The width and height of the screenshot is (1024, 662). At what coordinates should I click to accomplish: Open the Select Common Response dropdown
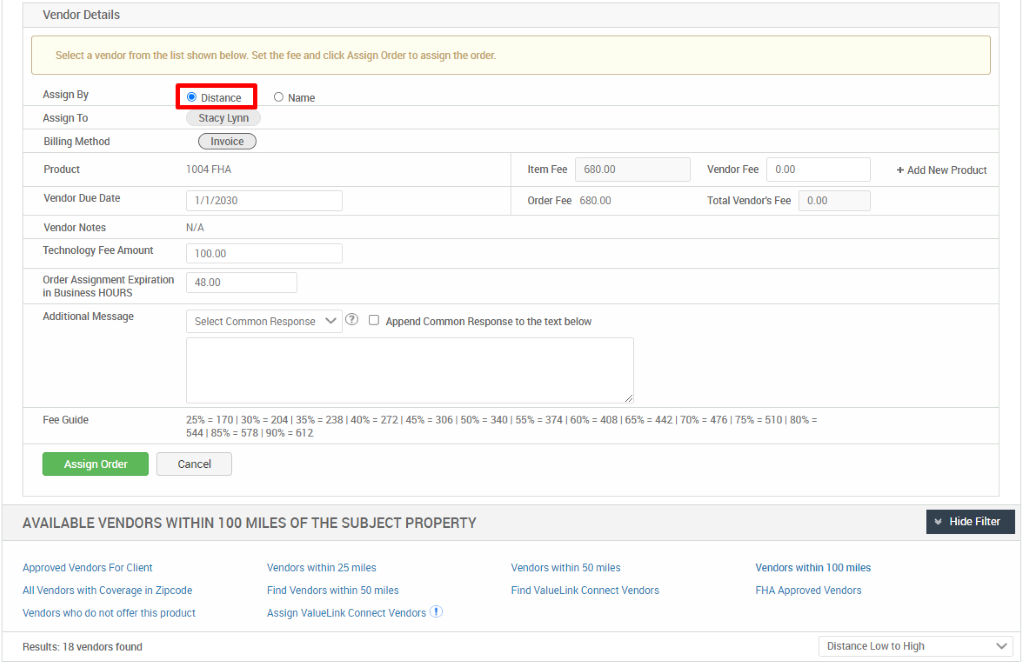point(264,321)
